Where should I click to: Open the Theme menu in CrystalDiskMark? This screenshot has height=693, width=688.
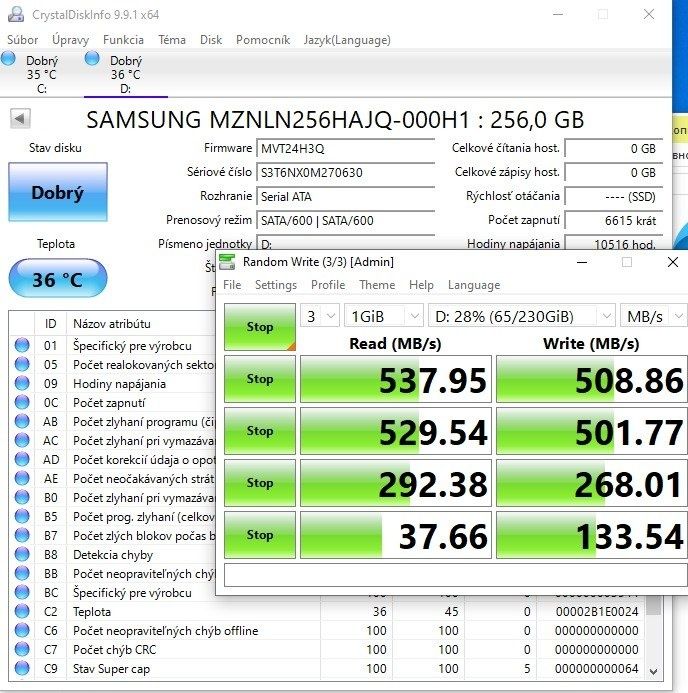(377, 285)
